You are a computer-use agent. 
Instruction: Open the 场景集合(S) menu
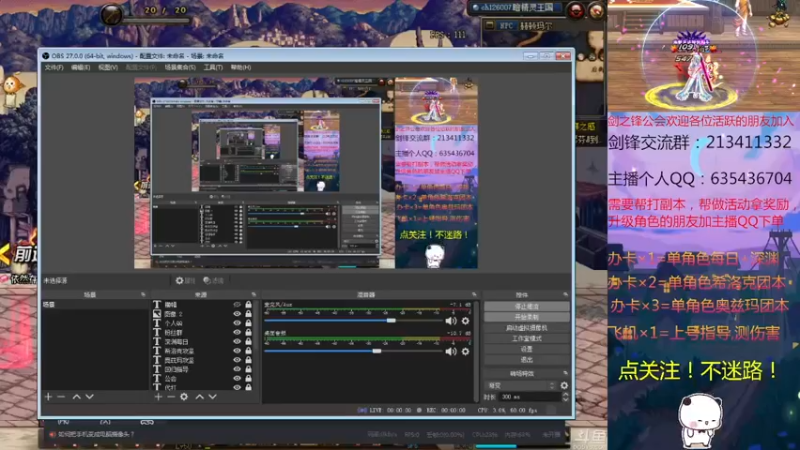(180, 67)
